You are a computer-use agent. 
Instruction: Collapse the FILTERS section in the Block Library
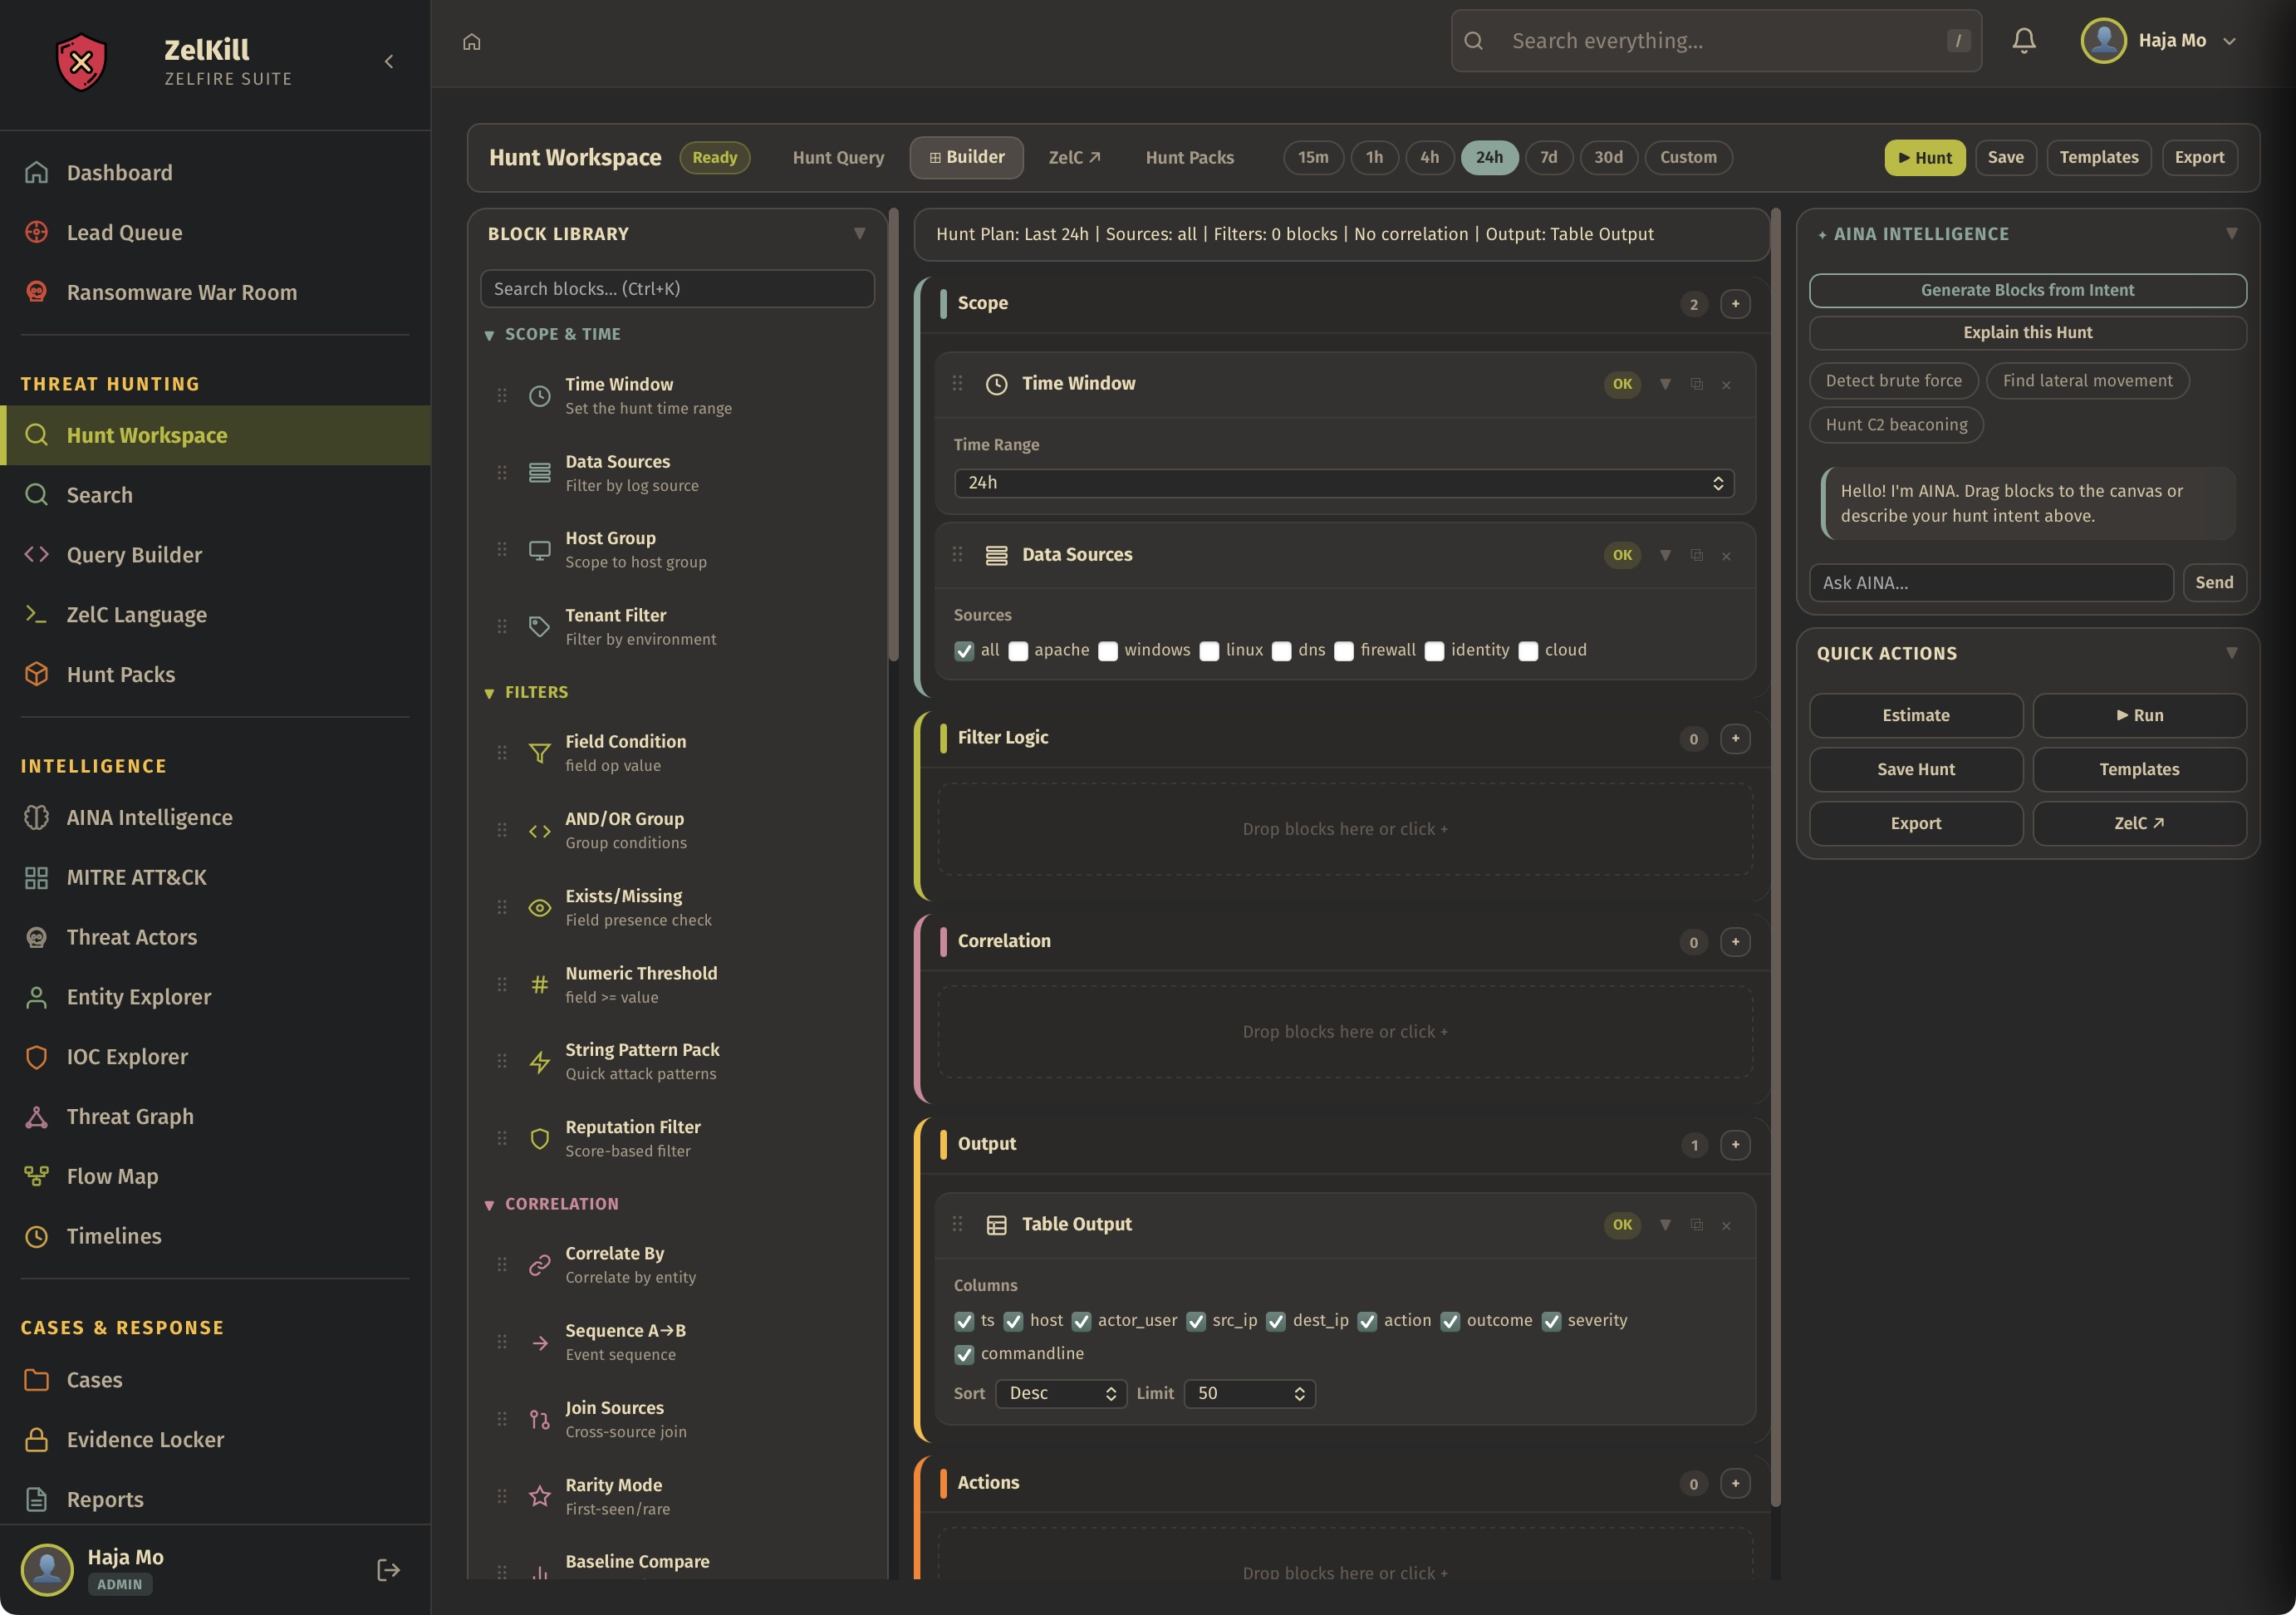tap(490, 693)
